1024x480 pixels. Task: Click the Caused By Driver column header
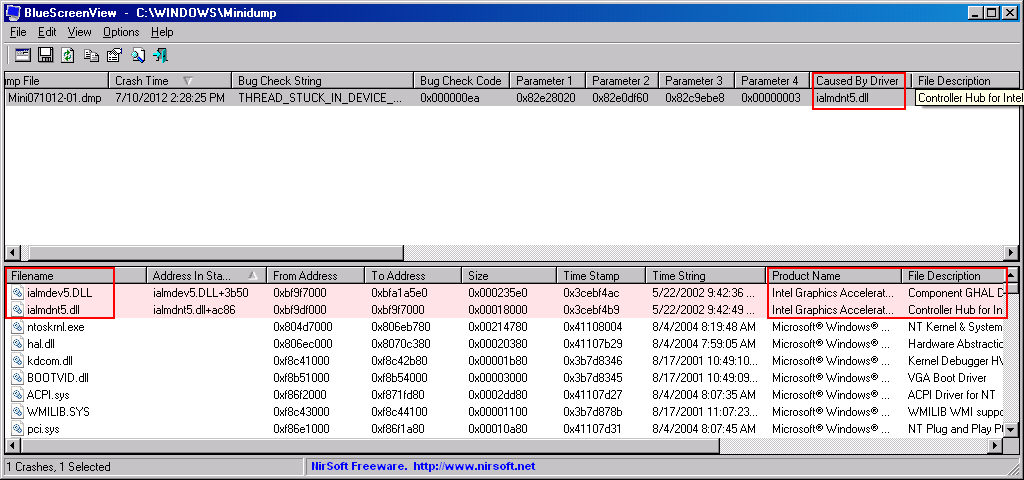click(857, 81)
